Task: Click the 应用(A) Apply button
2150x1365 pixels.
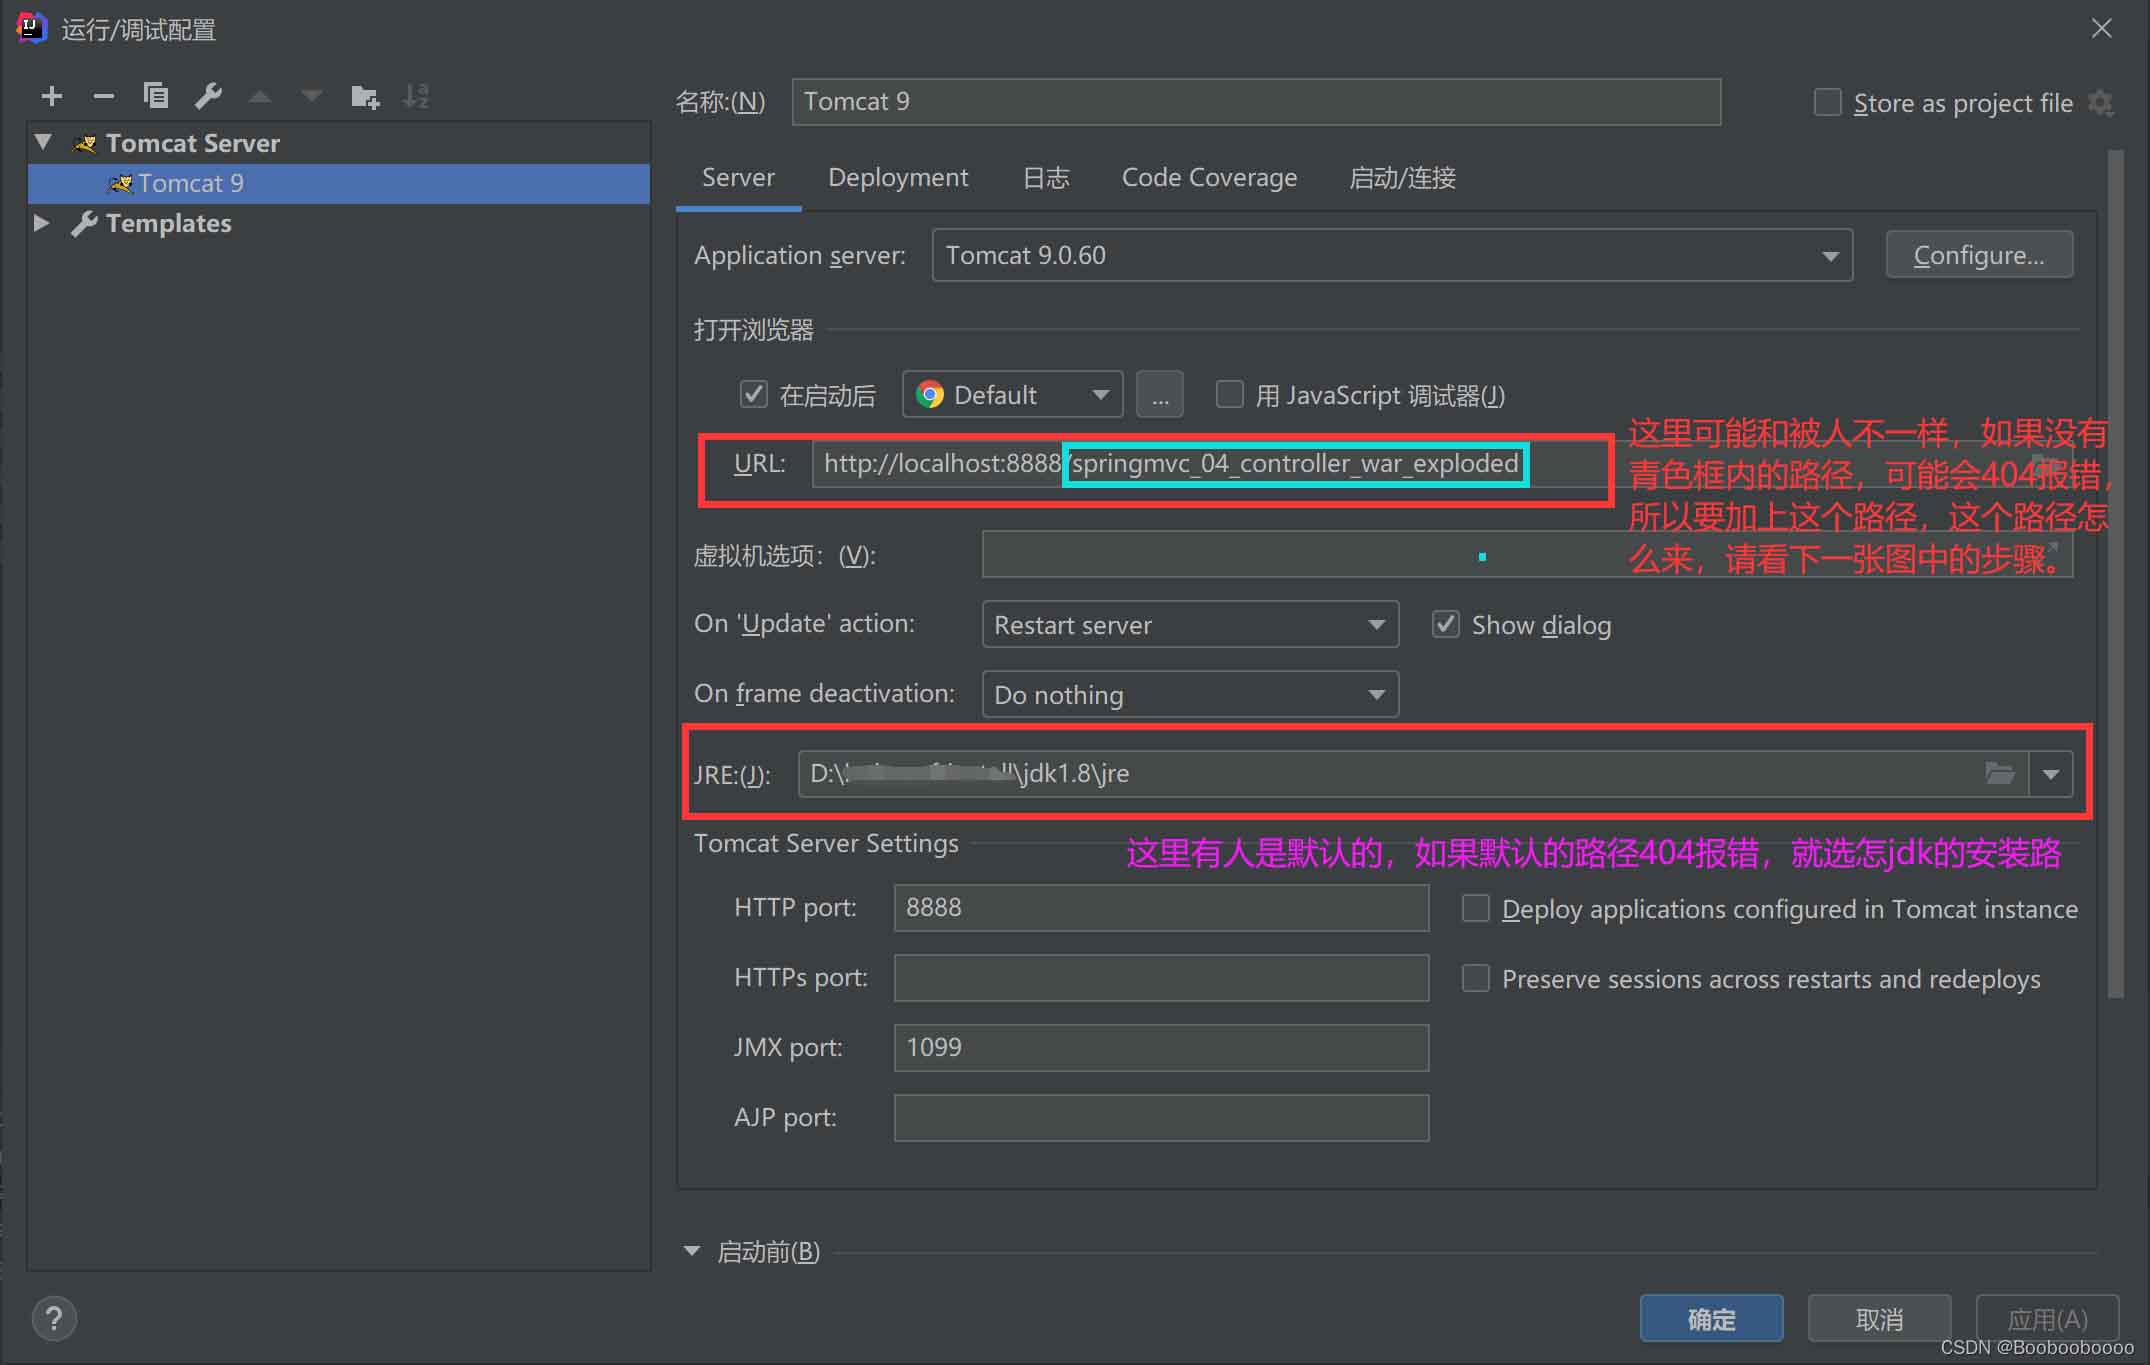Action: [2047, 1318]
